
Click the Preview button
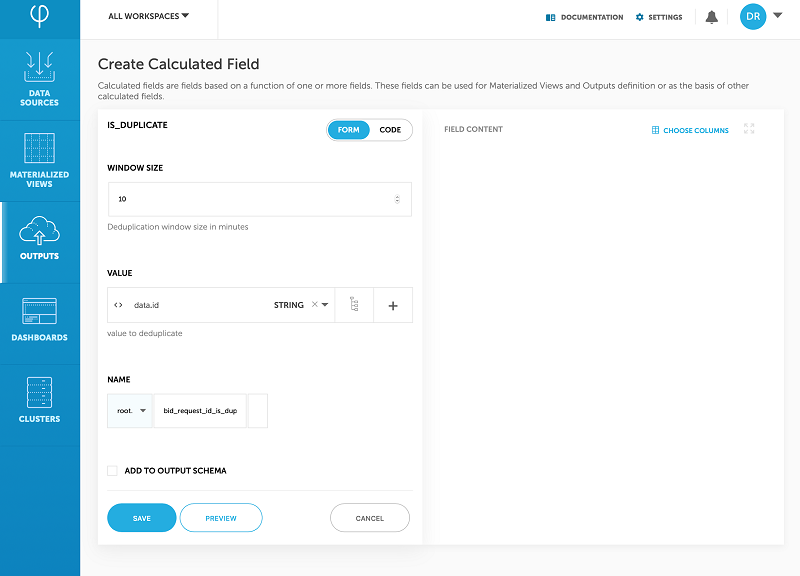(220, 517)
